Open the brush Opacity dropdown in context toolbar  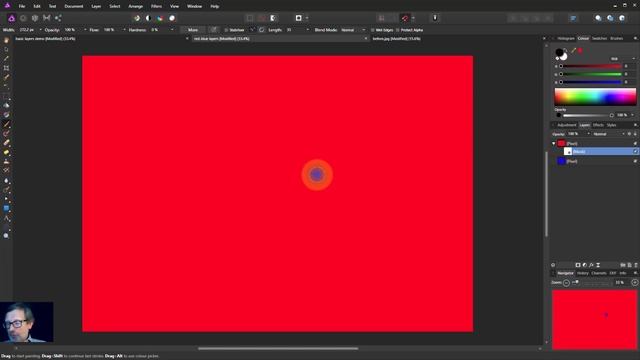[85, 30]
